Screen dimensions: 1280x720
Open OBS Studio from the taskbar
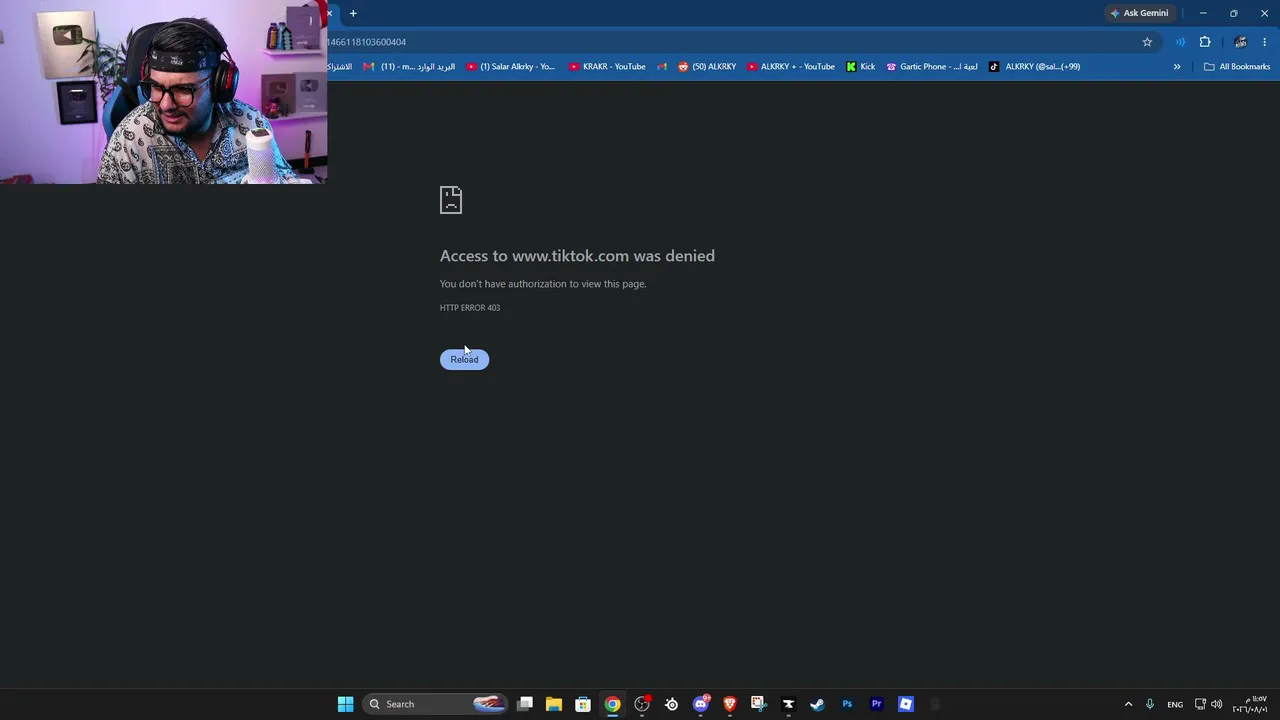[x=642, y=704]
